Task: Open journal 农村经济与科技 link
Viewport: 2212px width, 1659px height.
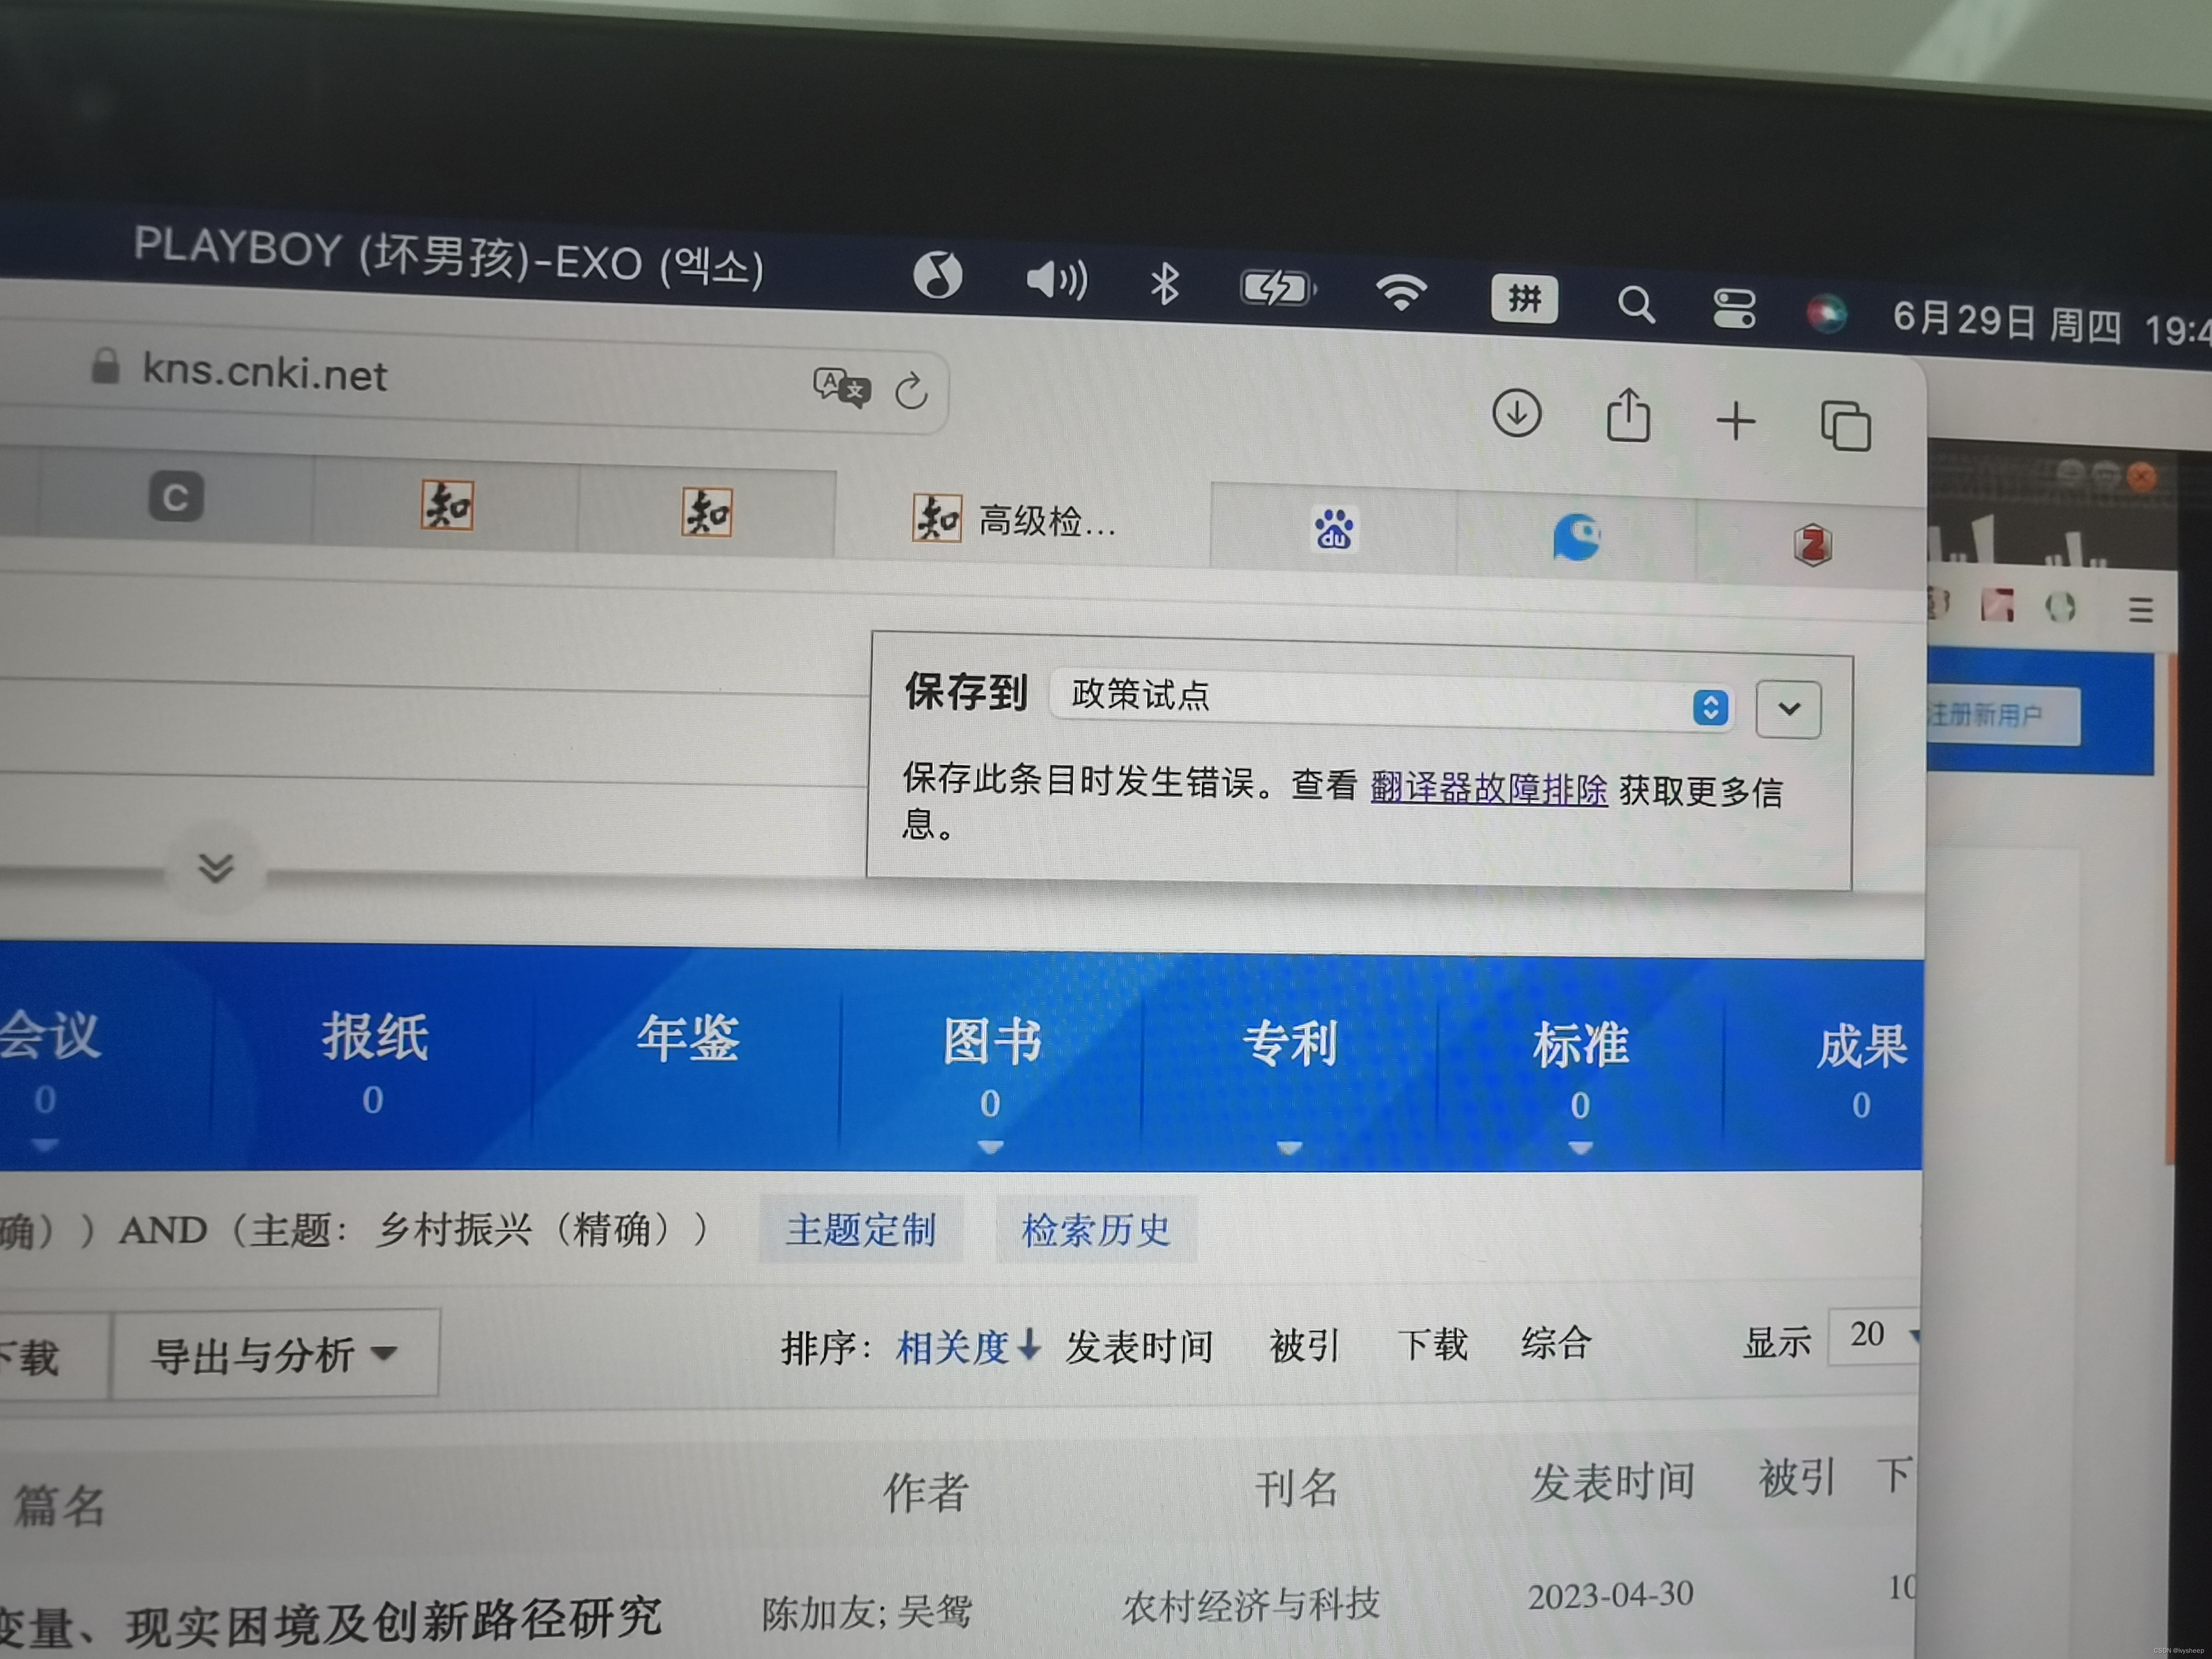Action: (1251, 1605)
